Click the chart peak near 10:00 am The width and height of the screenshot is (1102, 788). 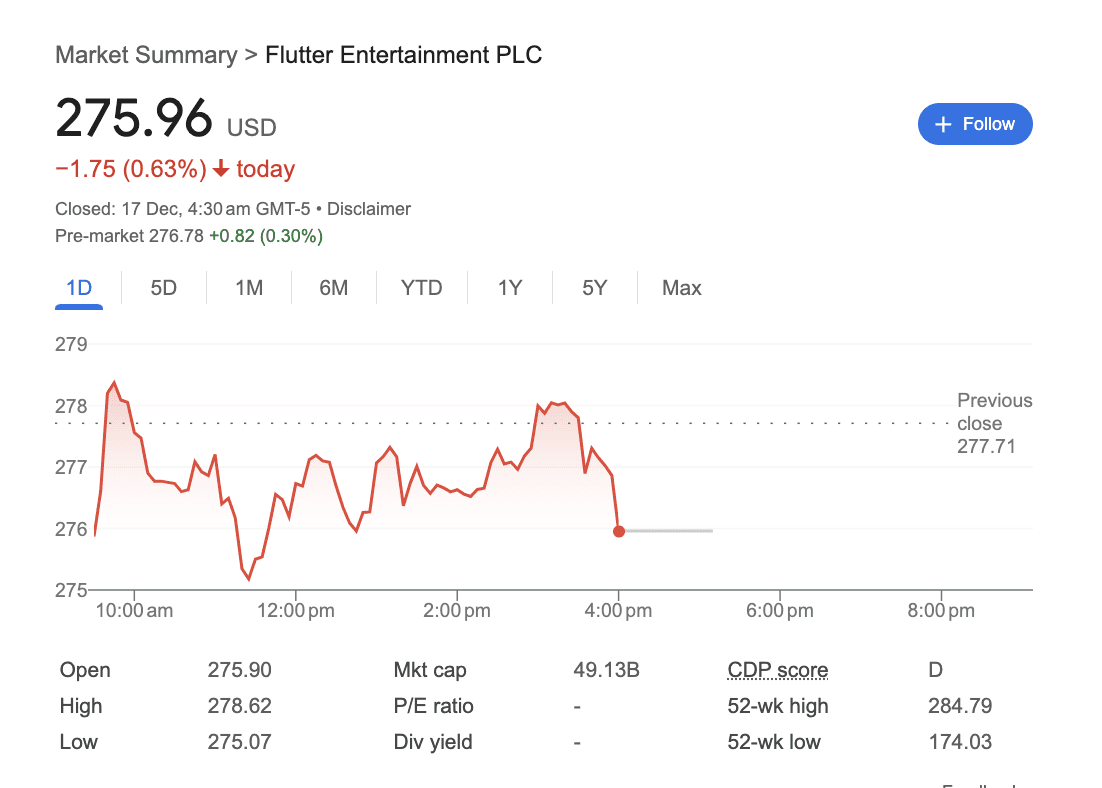coord(115,383)
